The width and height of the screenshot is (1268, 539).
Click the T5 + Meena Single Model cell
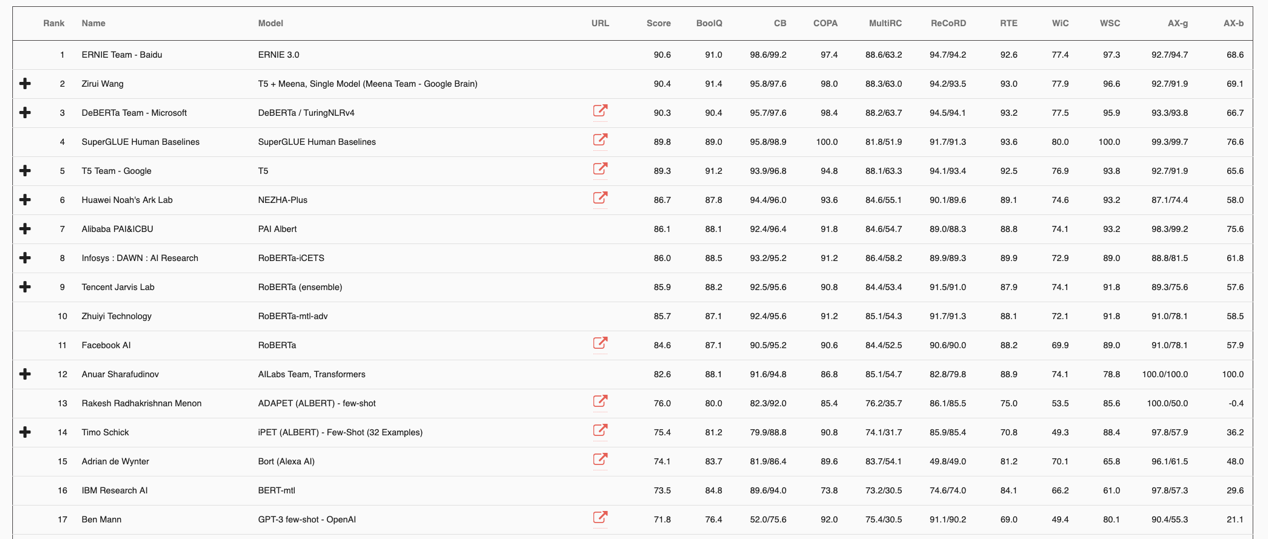367,84
